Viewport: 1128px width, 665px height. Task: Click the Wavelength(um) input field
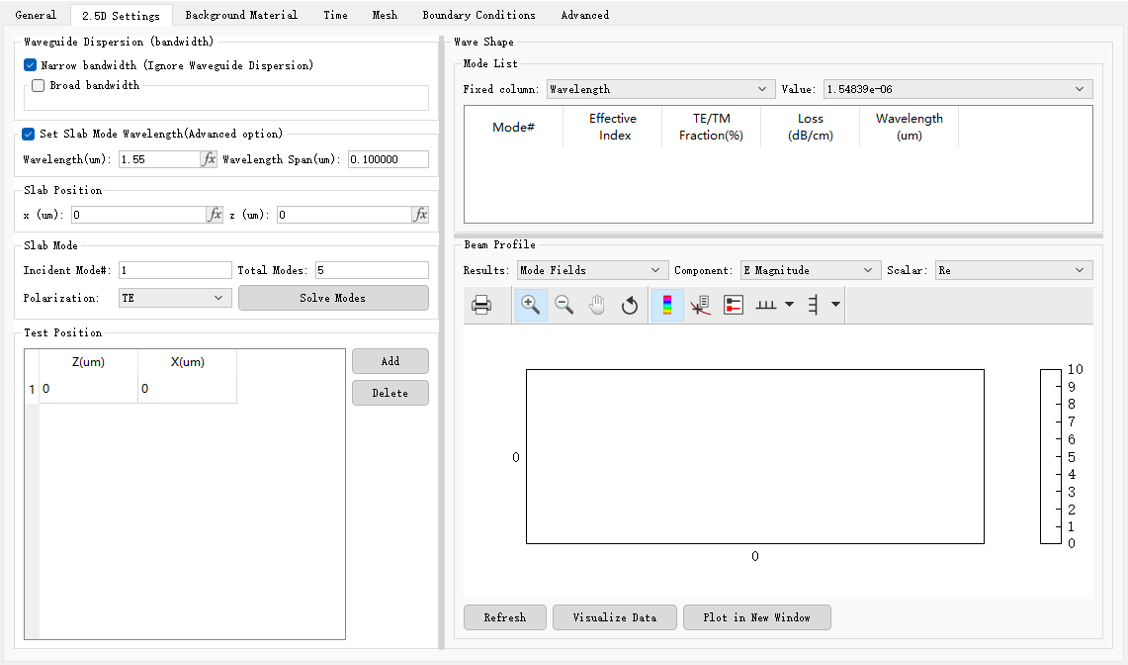[160, 159]
